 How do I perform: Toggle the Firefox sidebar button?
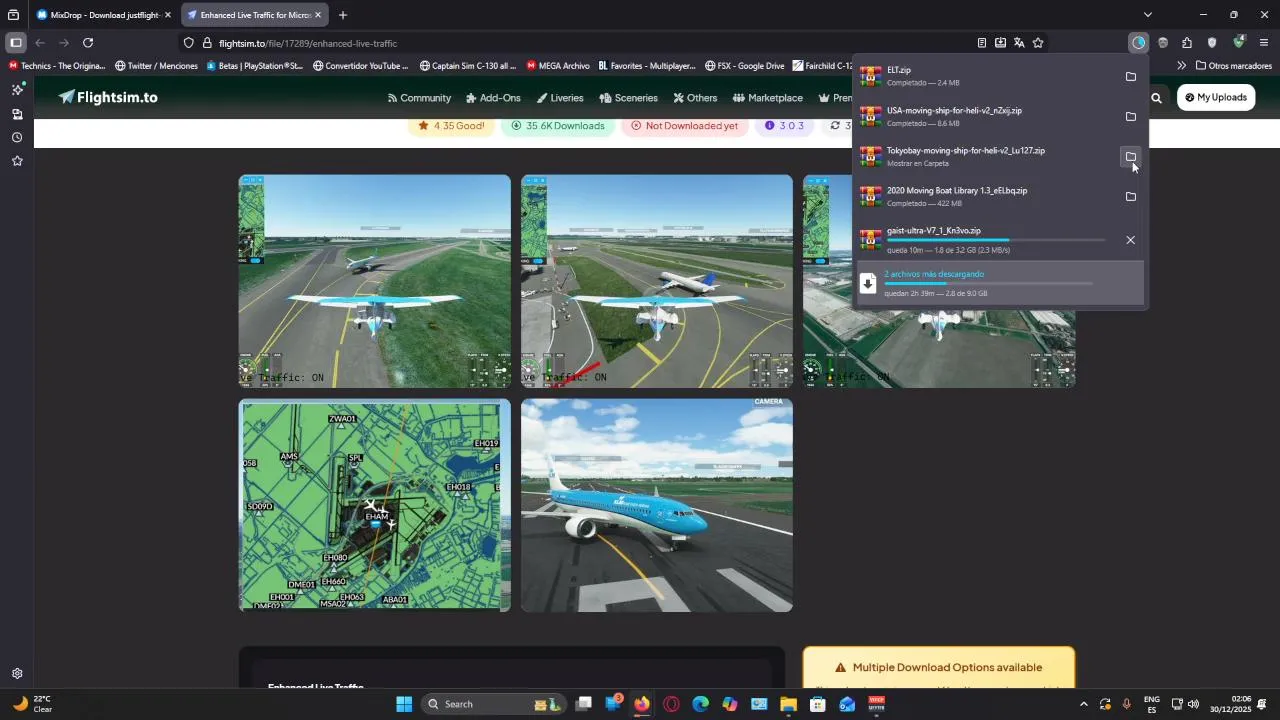pyautogui.click(x=15, y=43)
